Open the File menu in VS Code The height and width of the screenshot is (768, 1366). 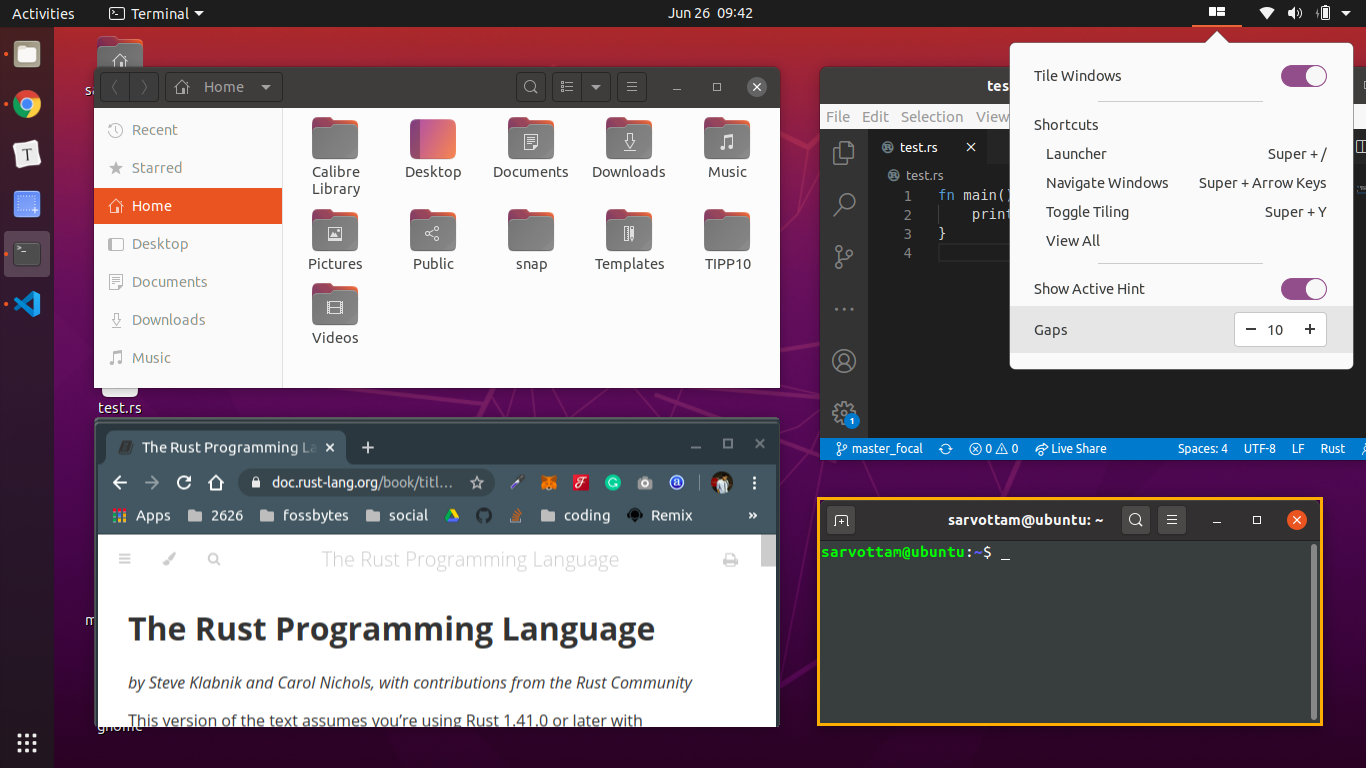click(x=838, y=117)
